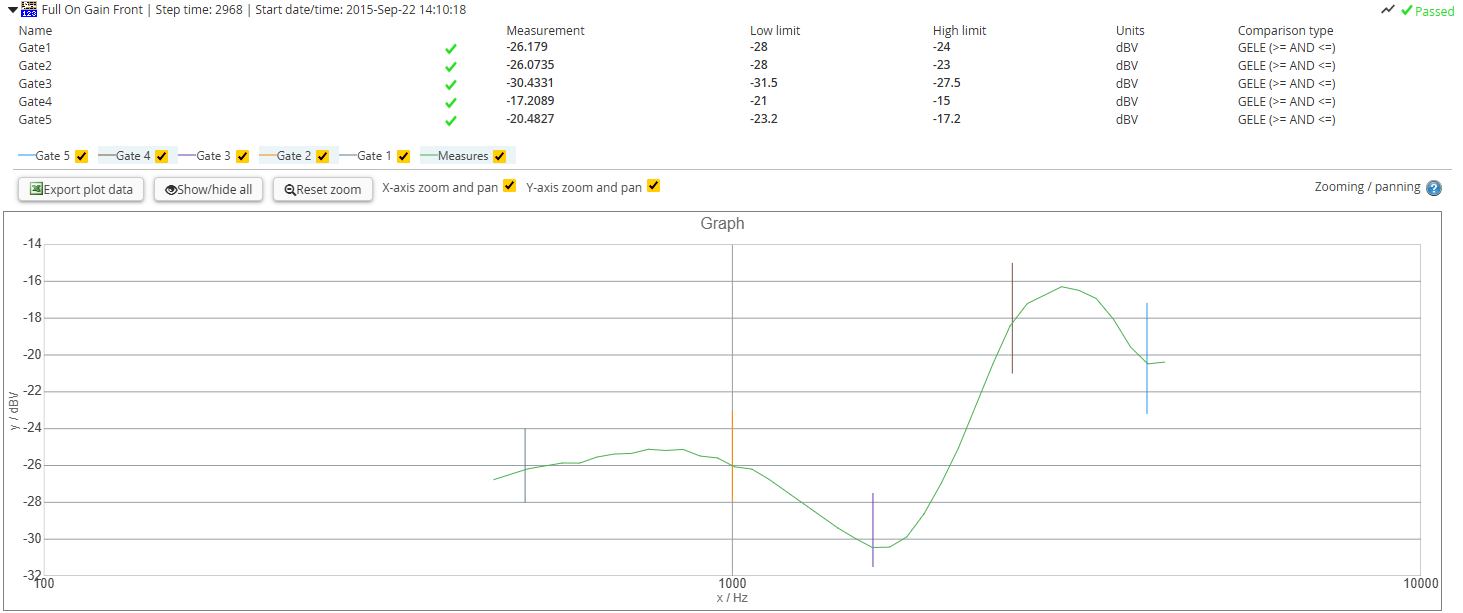Click the measurement value -20.4827
Viewport: 1463px width, 613px height.
click(530, 119)
